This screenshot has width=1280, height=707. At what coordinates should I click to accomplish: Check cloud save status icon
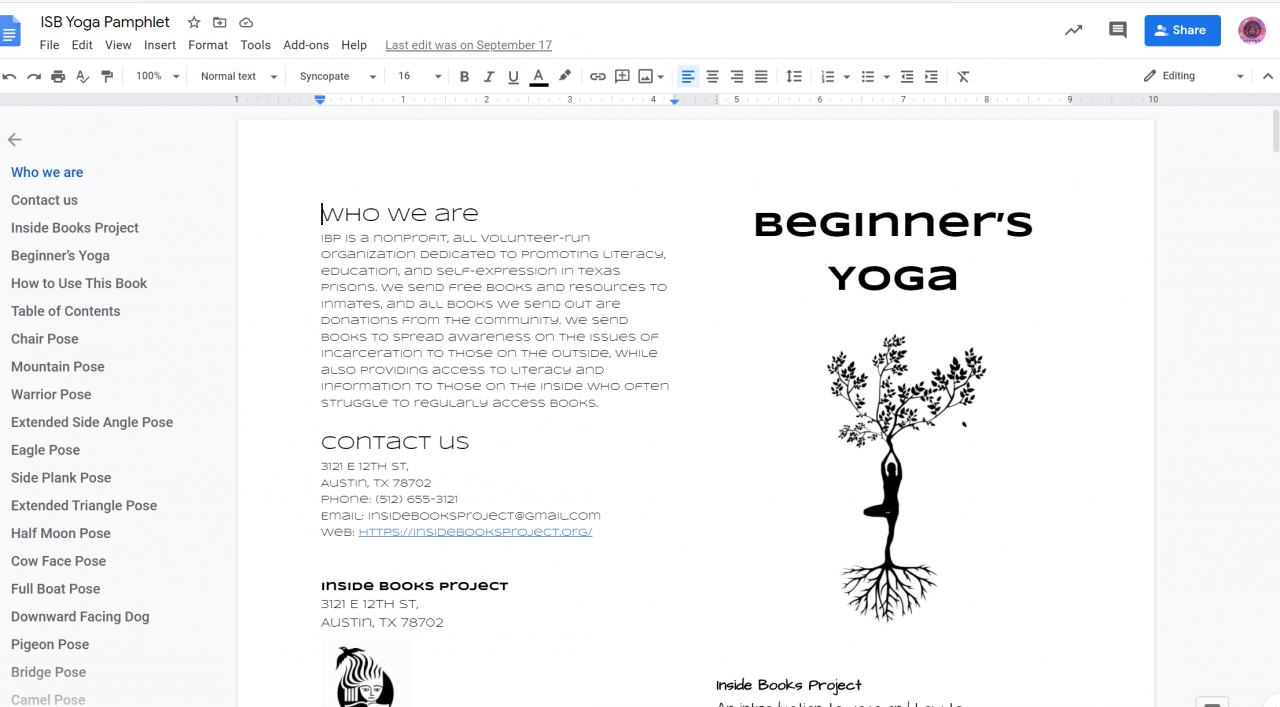click(x=246, y=22)
